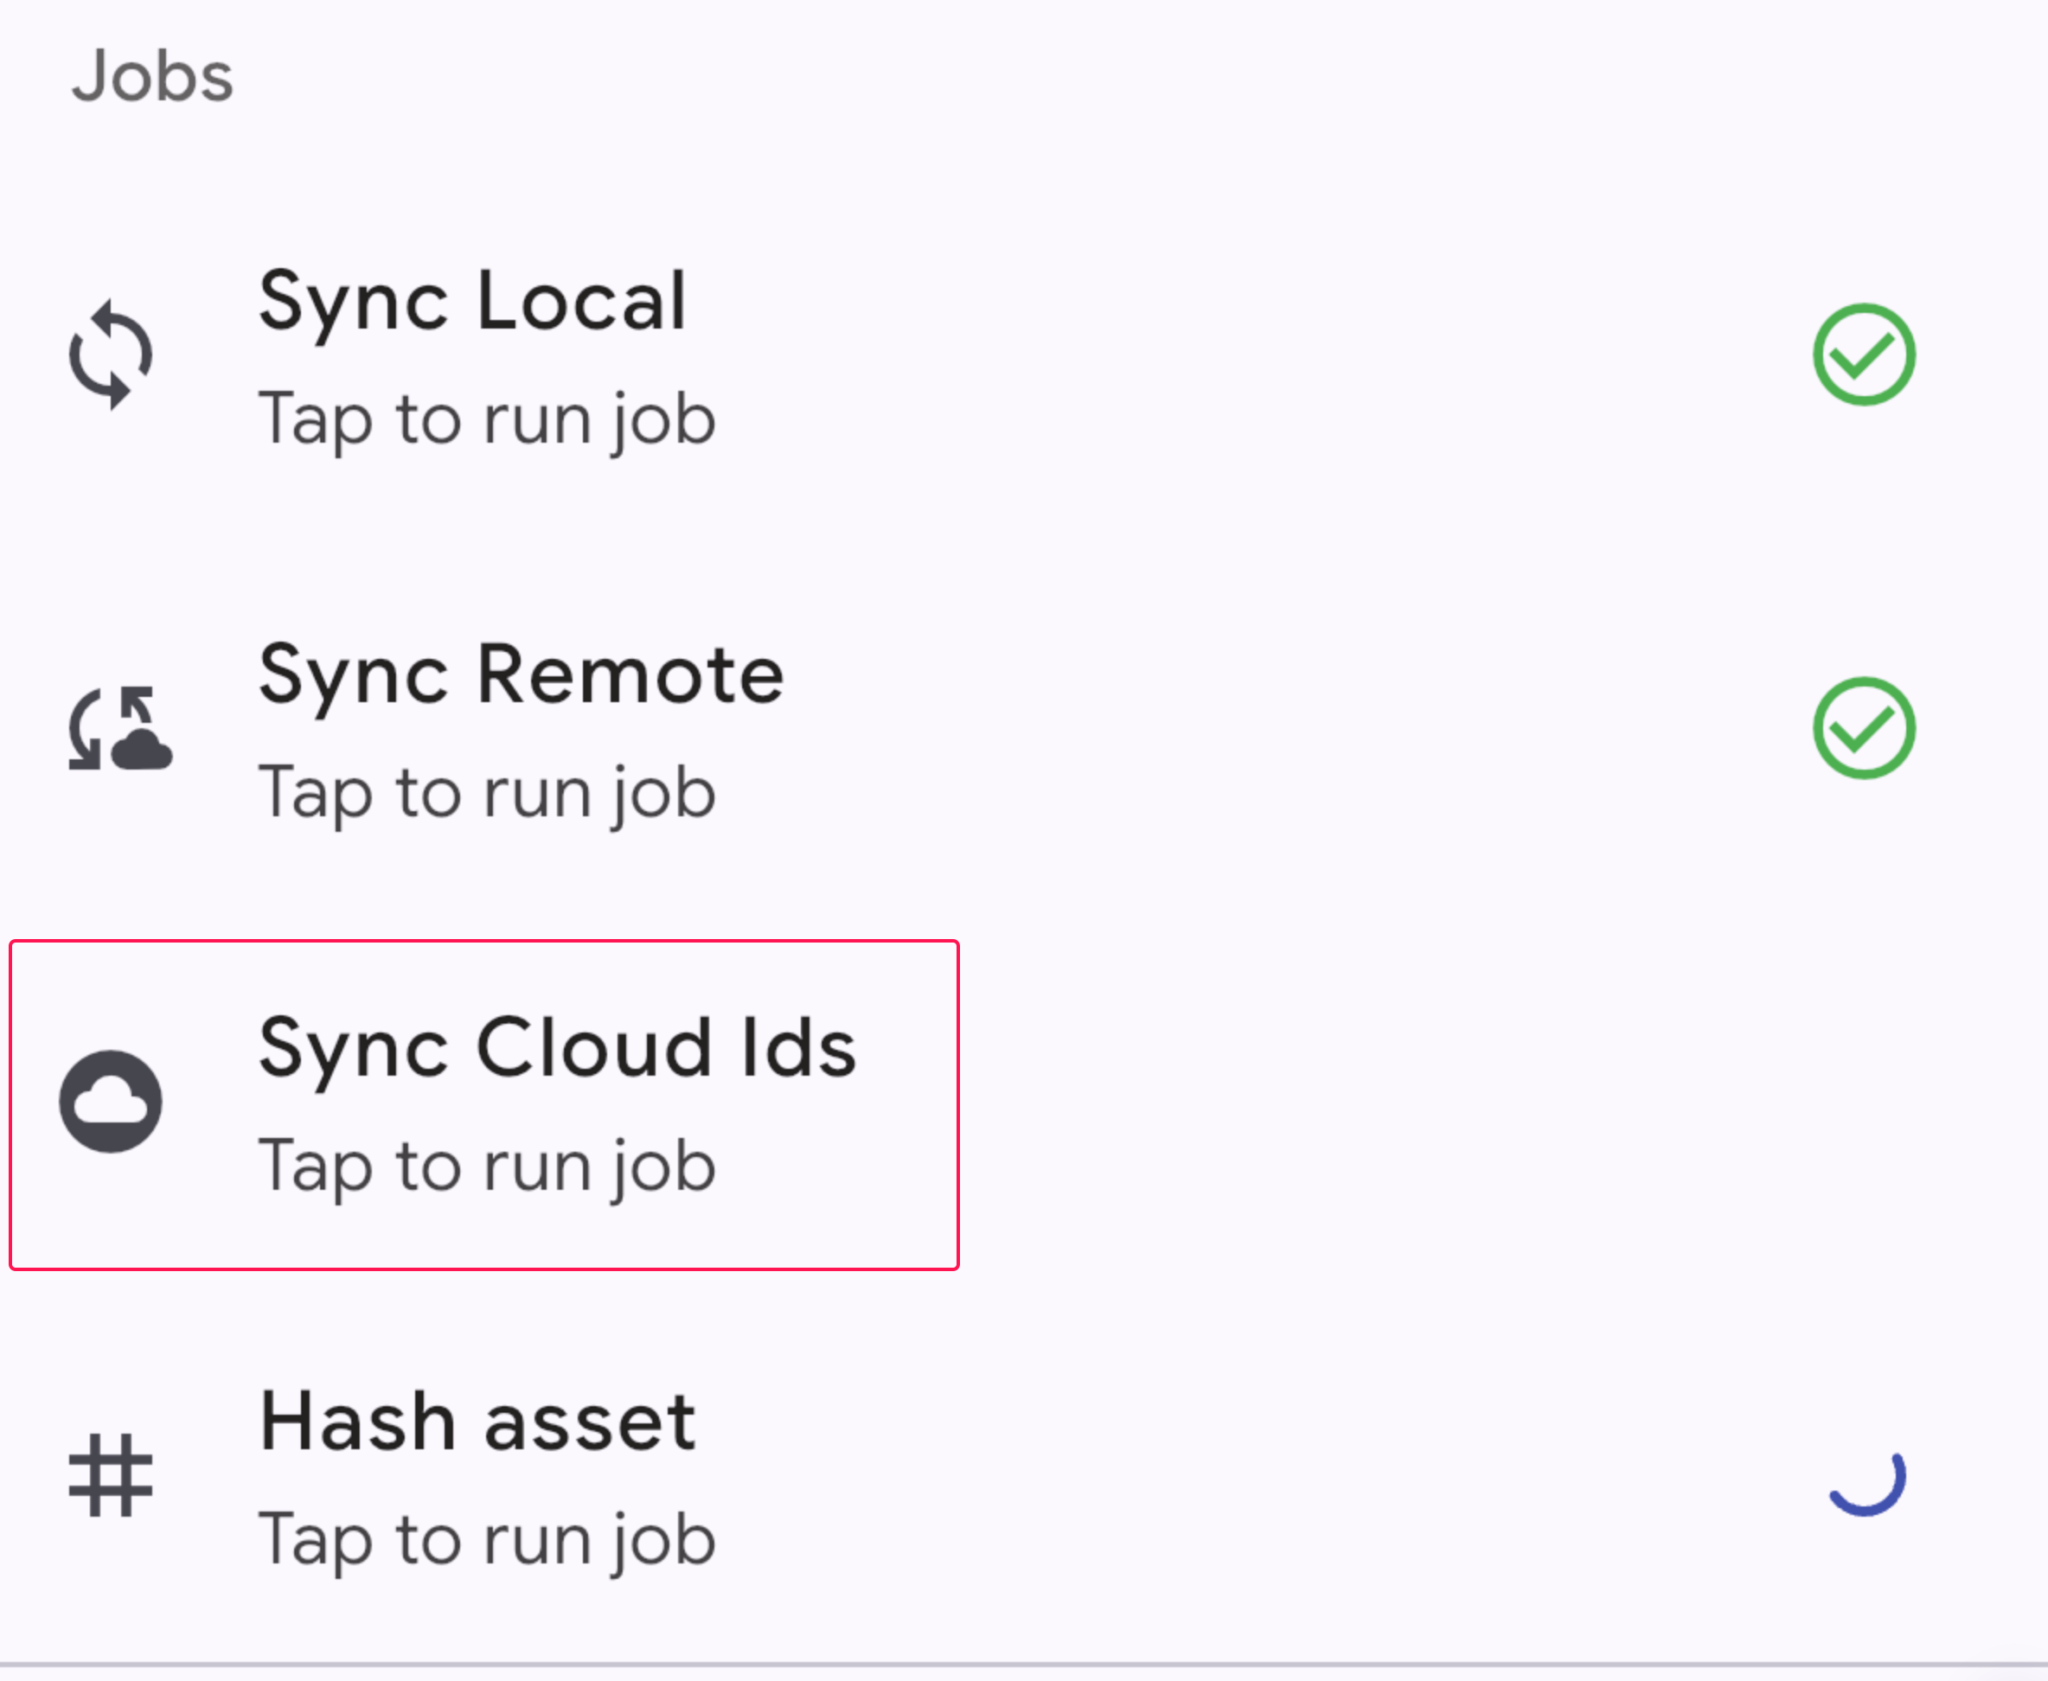This screenshot has width=2048, height=1681.
Task: Click the Sync Cloud Ids cloud icon
Action: coord(111,1102)
